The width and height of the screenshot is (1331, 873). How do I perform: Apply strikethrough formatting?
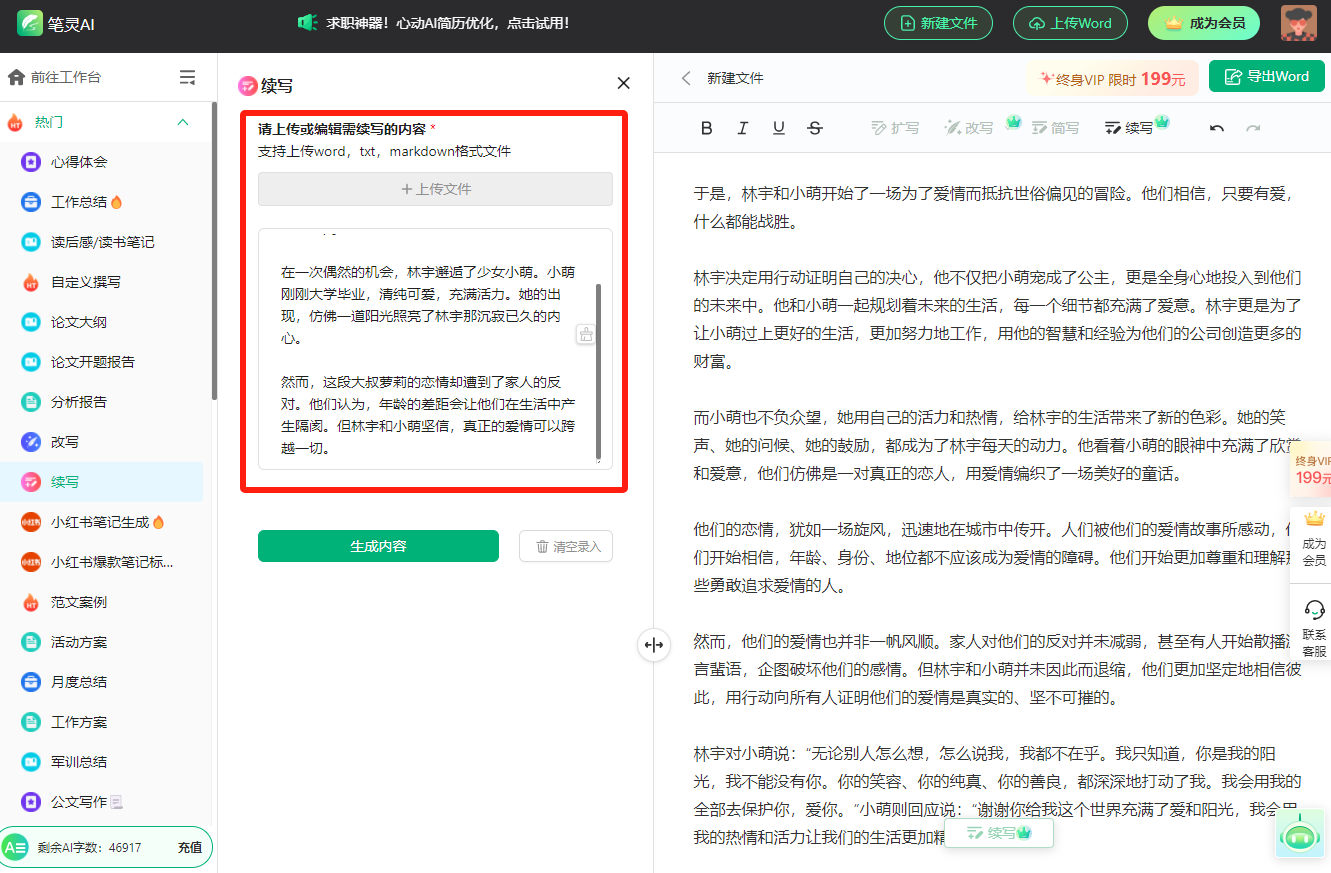tap(814, 128)
